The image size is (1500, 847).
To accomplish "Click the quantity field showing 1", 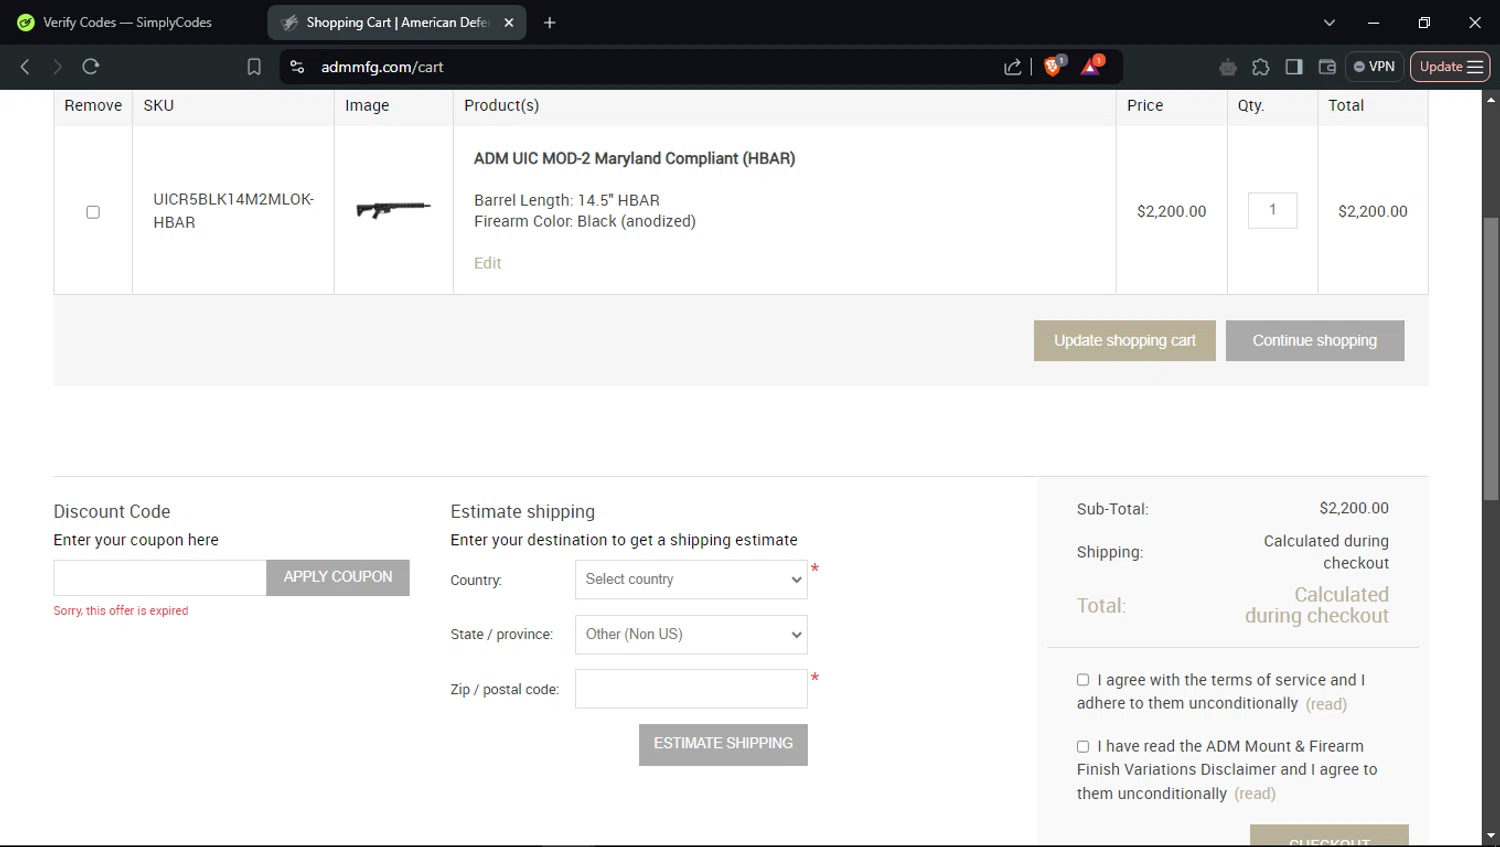I will tap(1272, 210).
